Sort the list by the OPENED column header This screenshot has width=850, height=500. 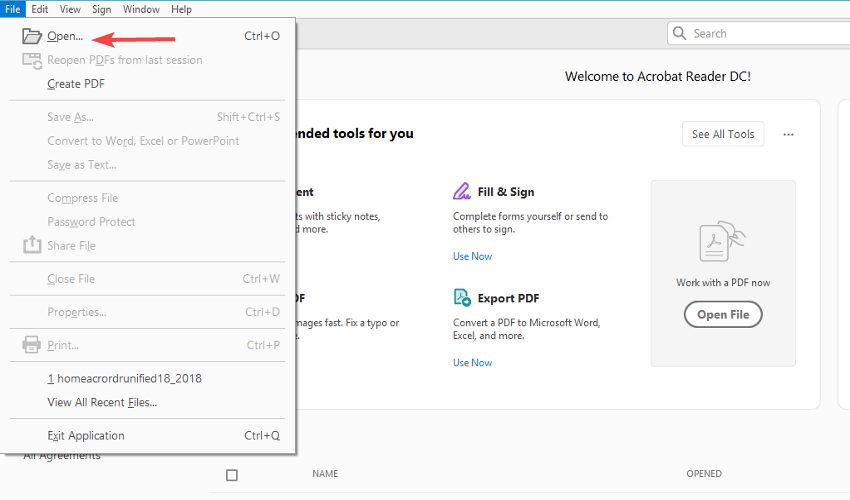click(704, 474)
